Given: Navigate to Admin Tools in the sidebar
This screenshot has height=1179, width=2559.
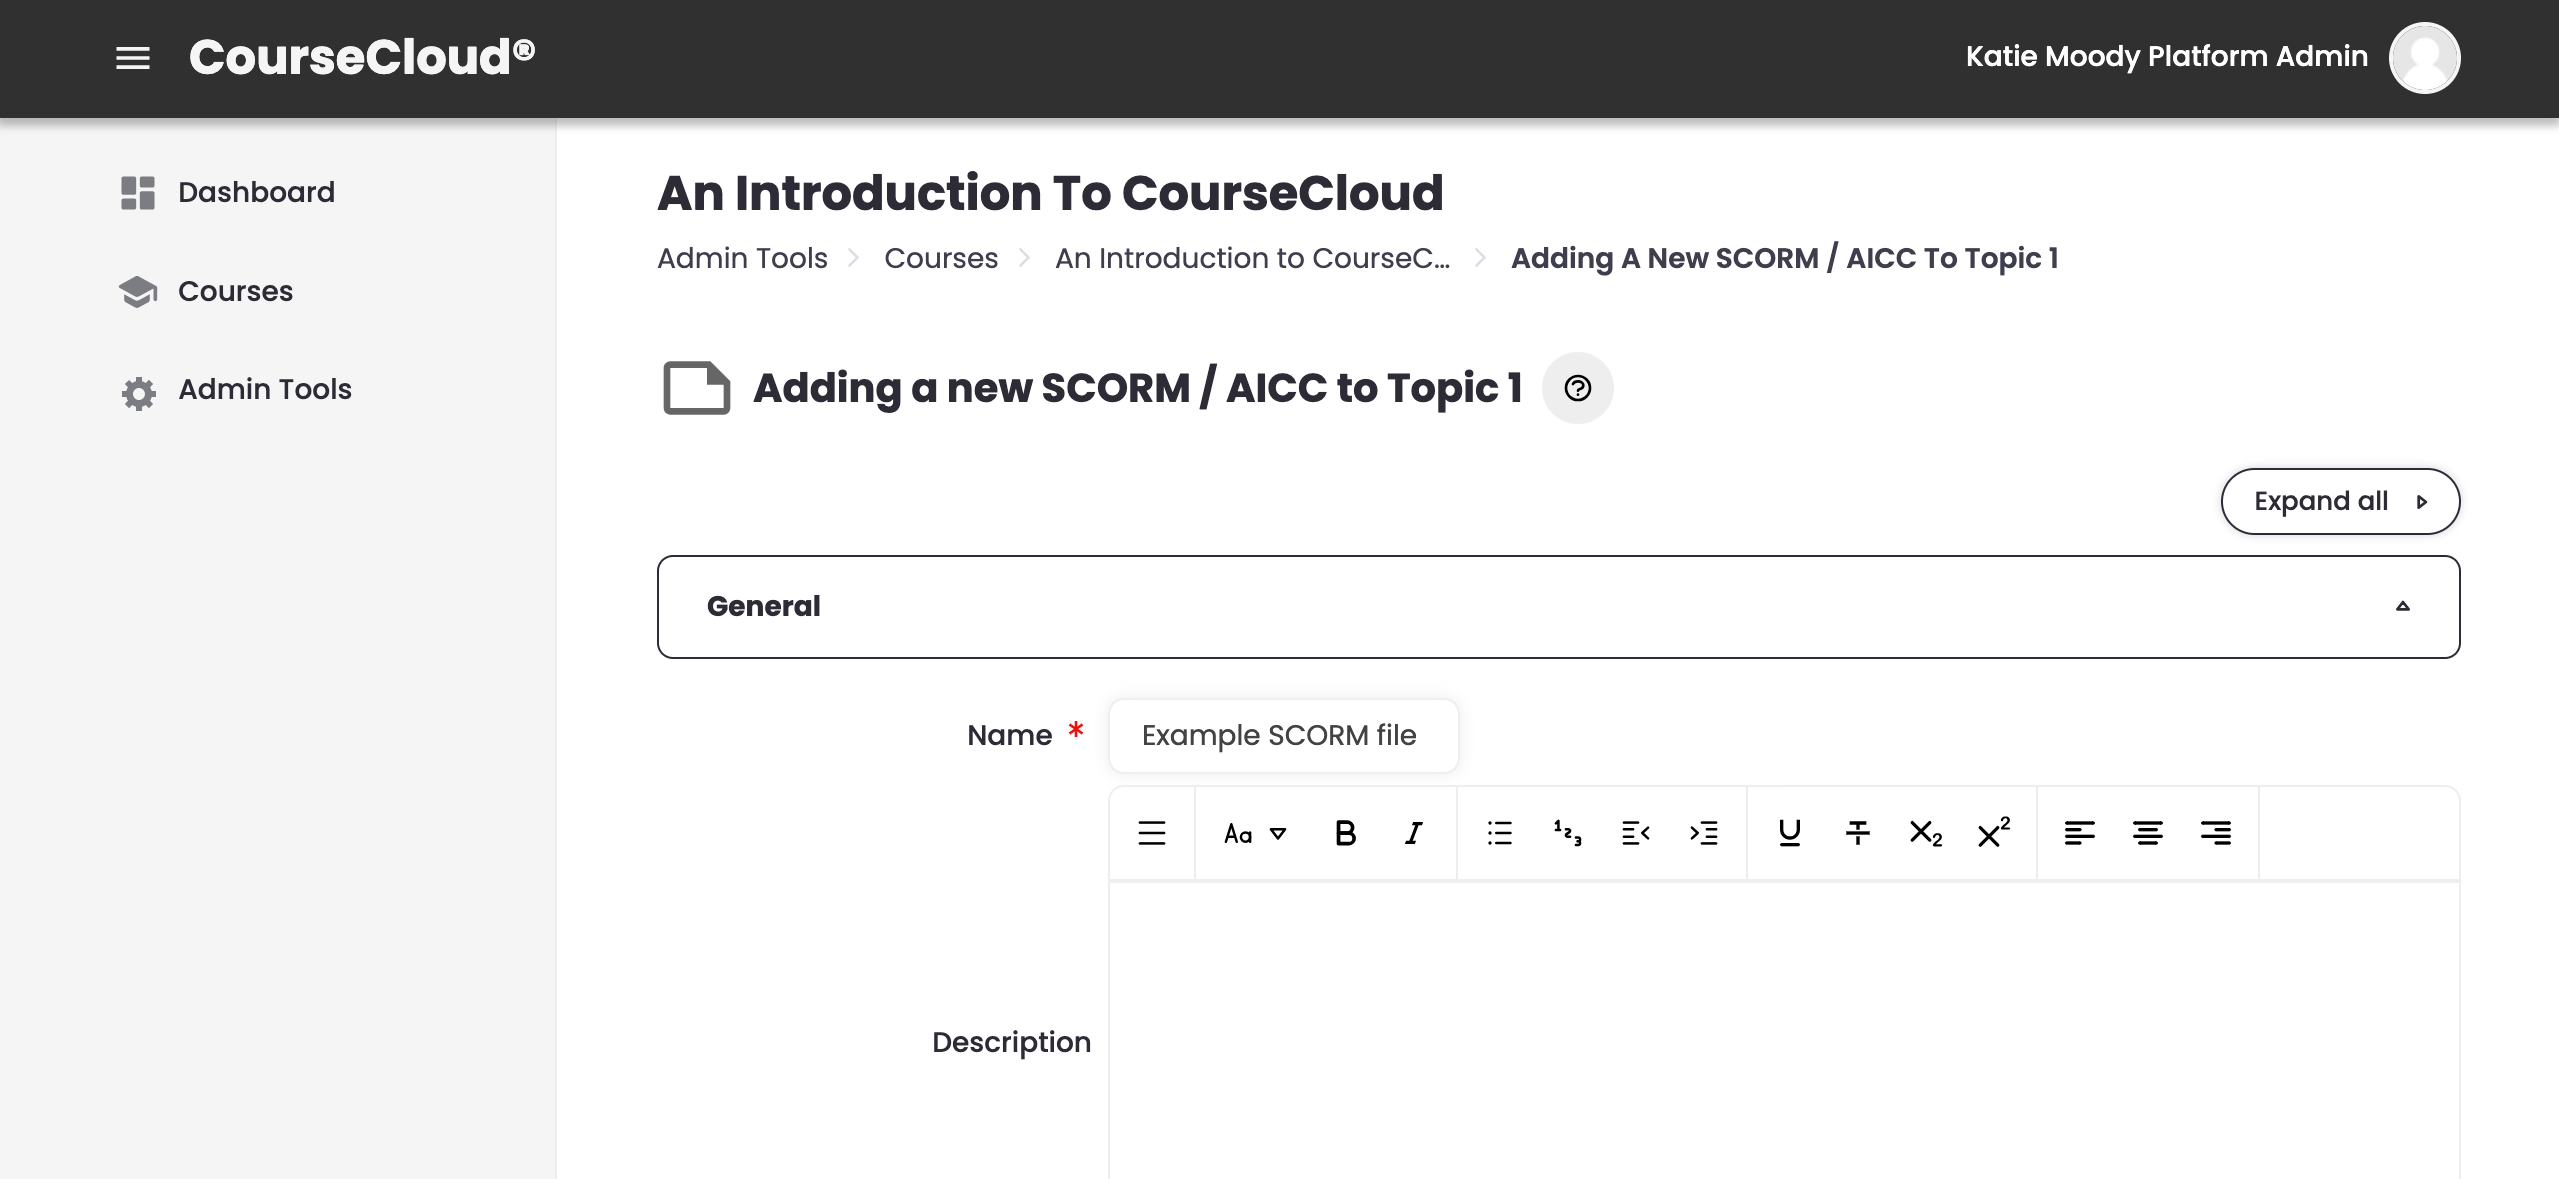Looking at the screenshot, I should [x=264, y=389].
